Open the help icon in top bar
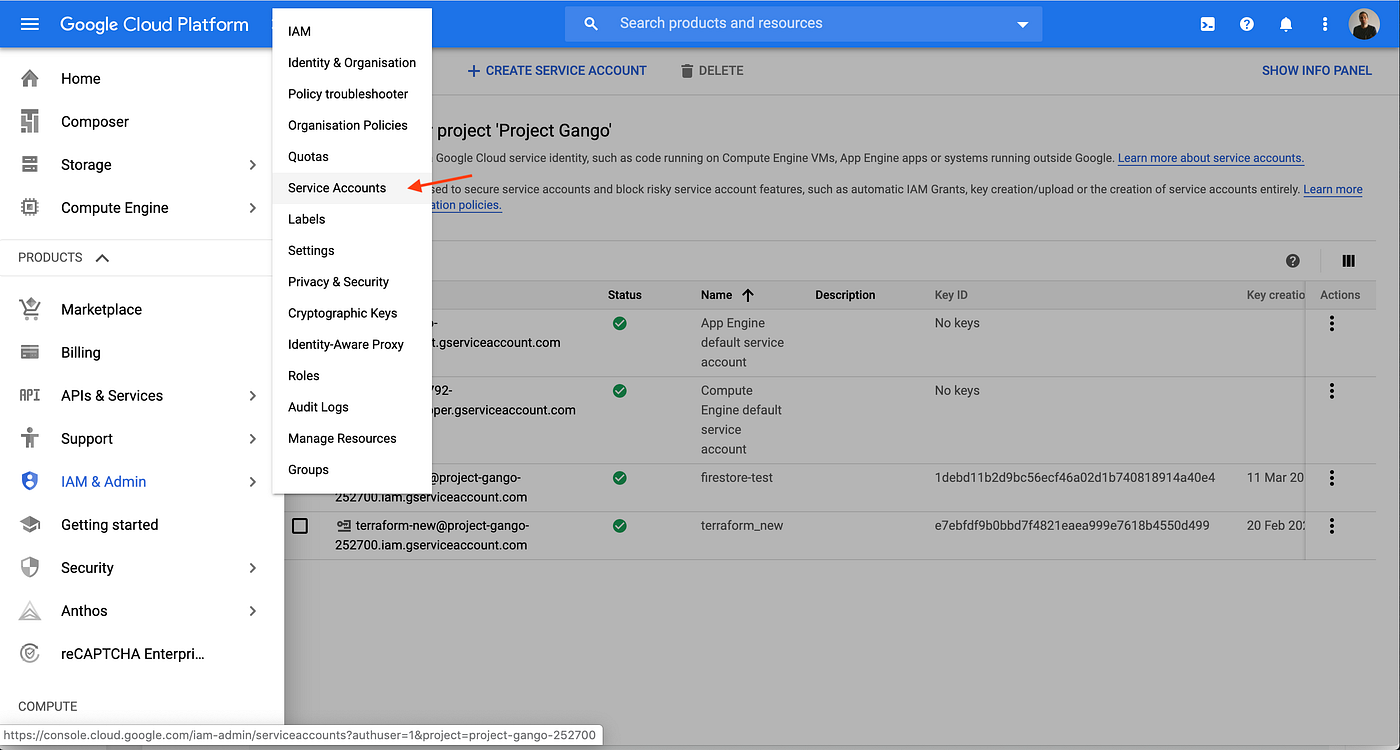 point(1246,23)
